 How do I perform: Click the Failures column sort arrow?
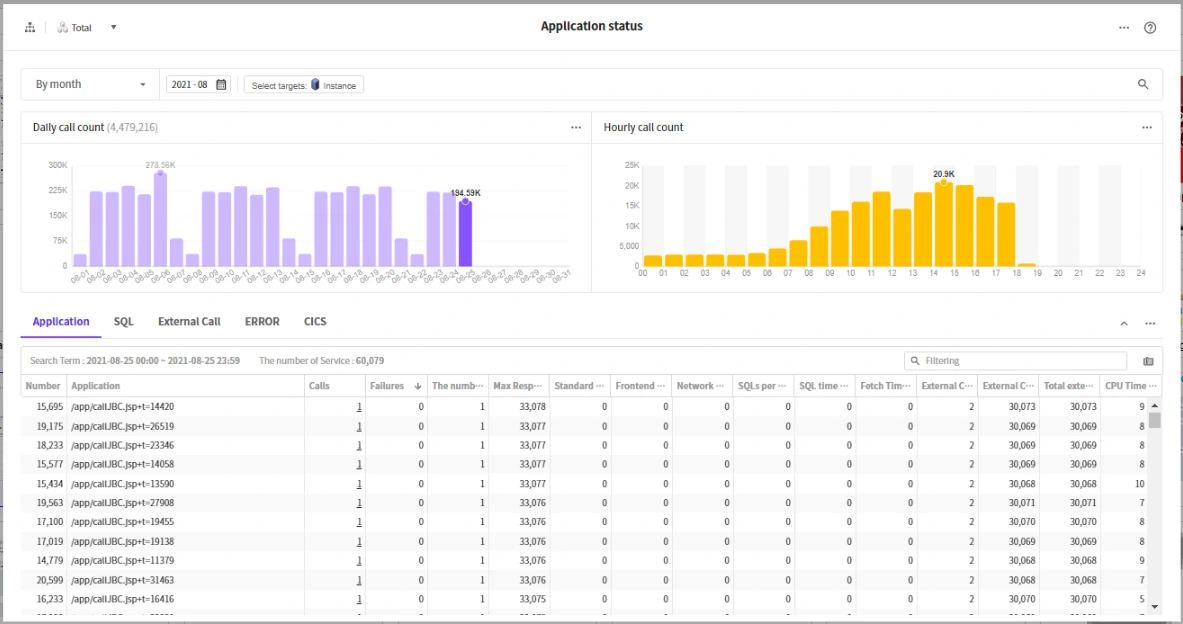pyautogui.click(x=418, y=386)
